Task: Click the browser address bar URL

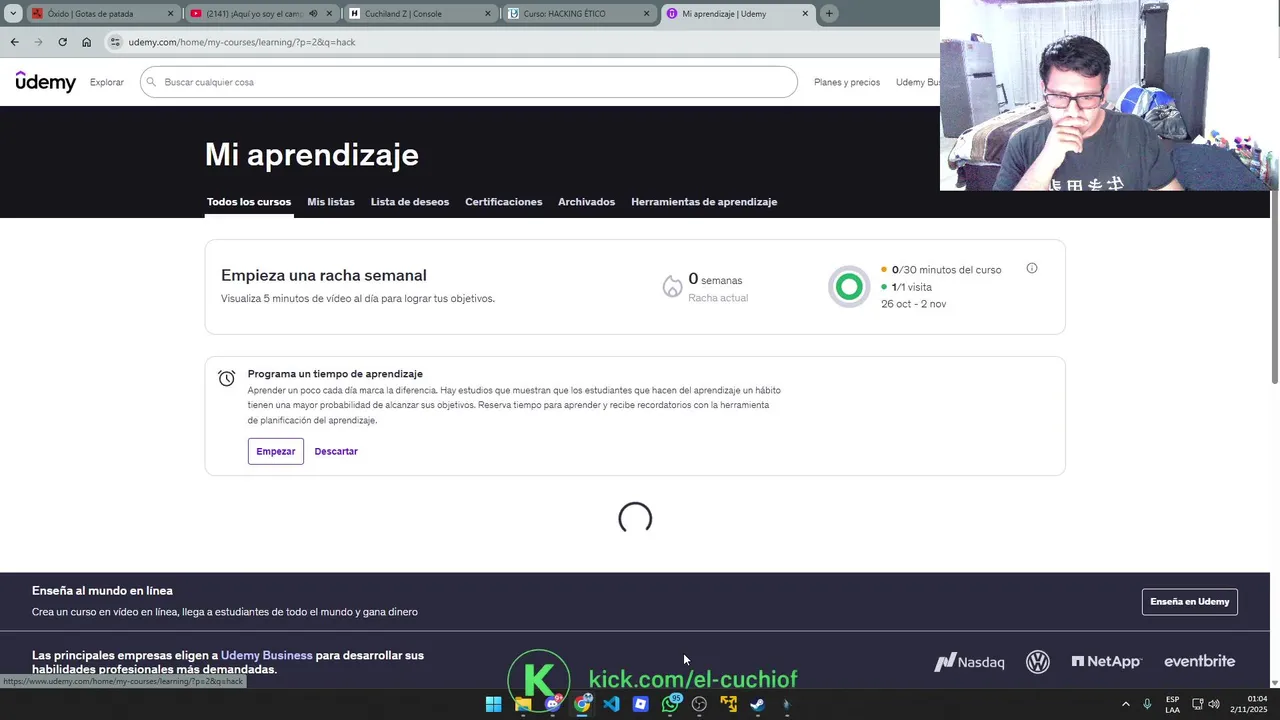Action: pyautogui.click(x=242, y=42)
